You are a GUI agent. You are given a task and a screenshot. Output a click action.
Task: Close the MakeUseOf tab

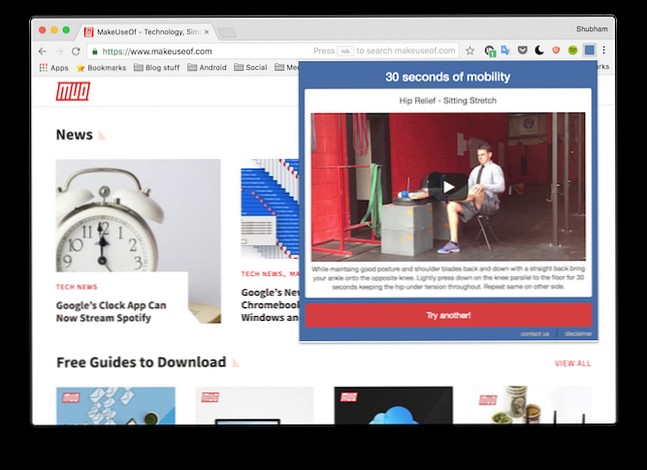pyautogui.click(x=206, y=32)
